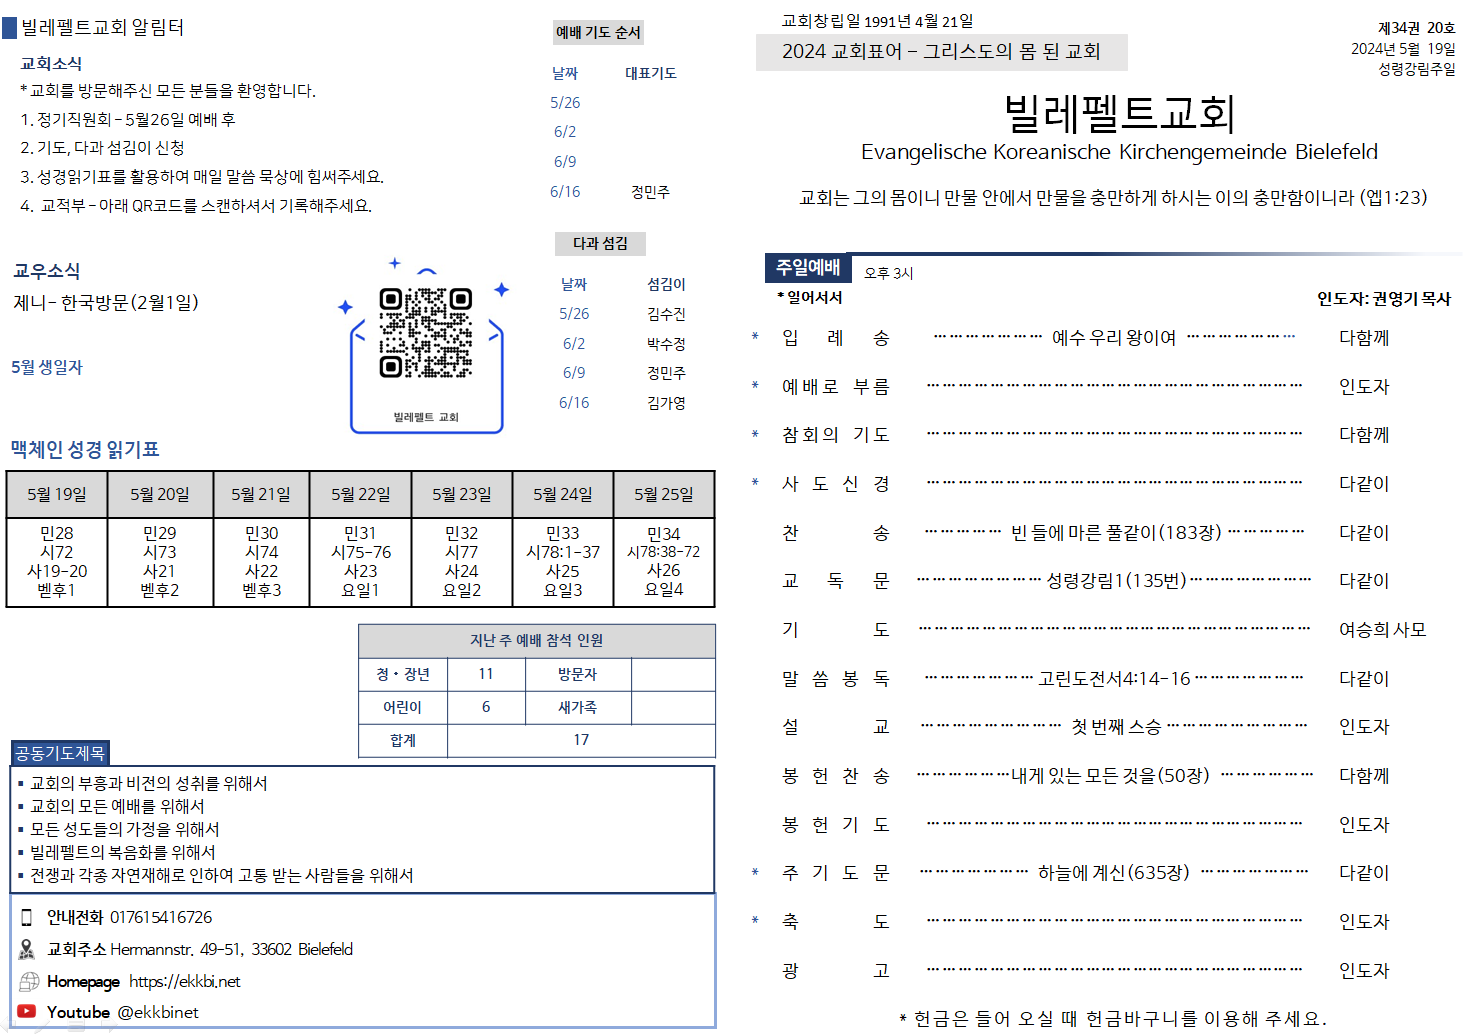Viewport: 1470px width, 1034px height.
Task: Click the blue sparkle left of QR code
Action: (x=345, y=307)
